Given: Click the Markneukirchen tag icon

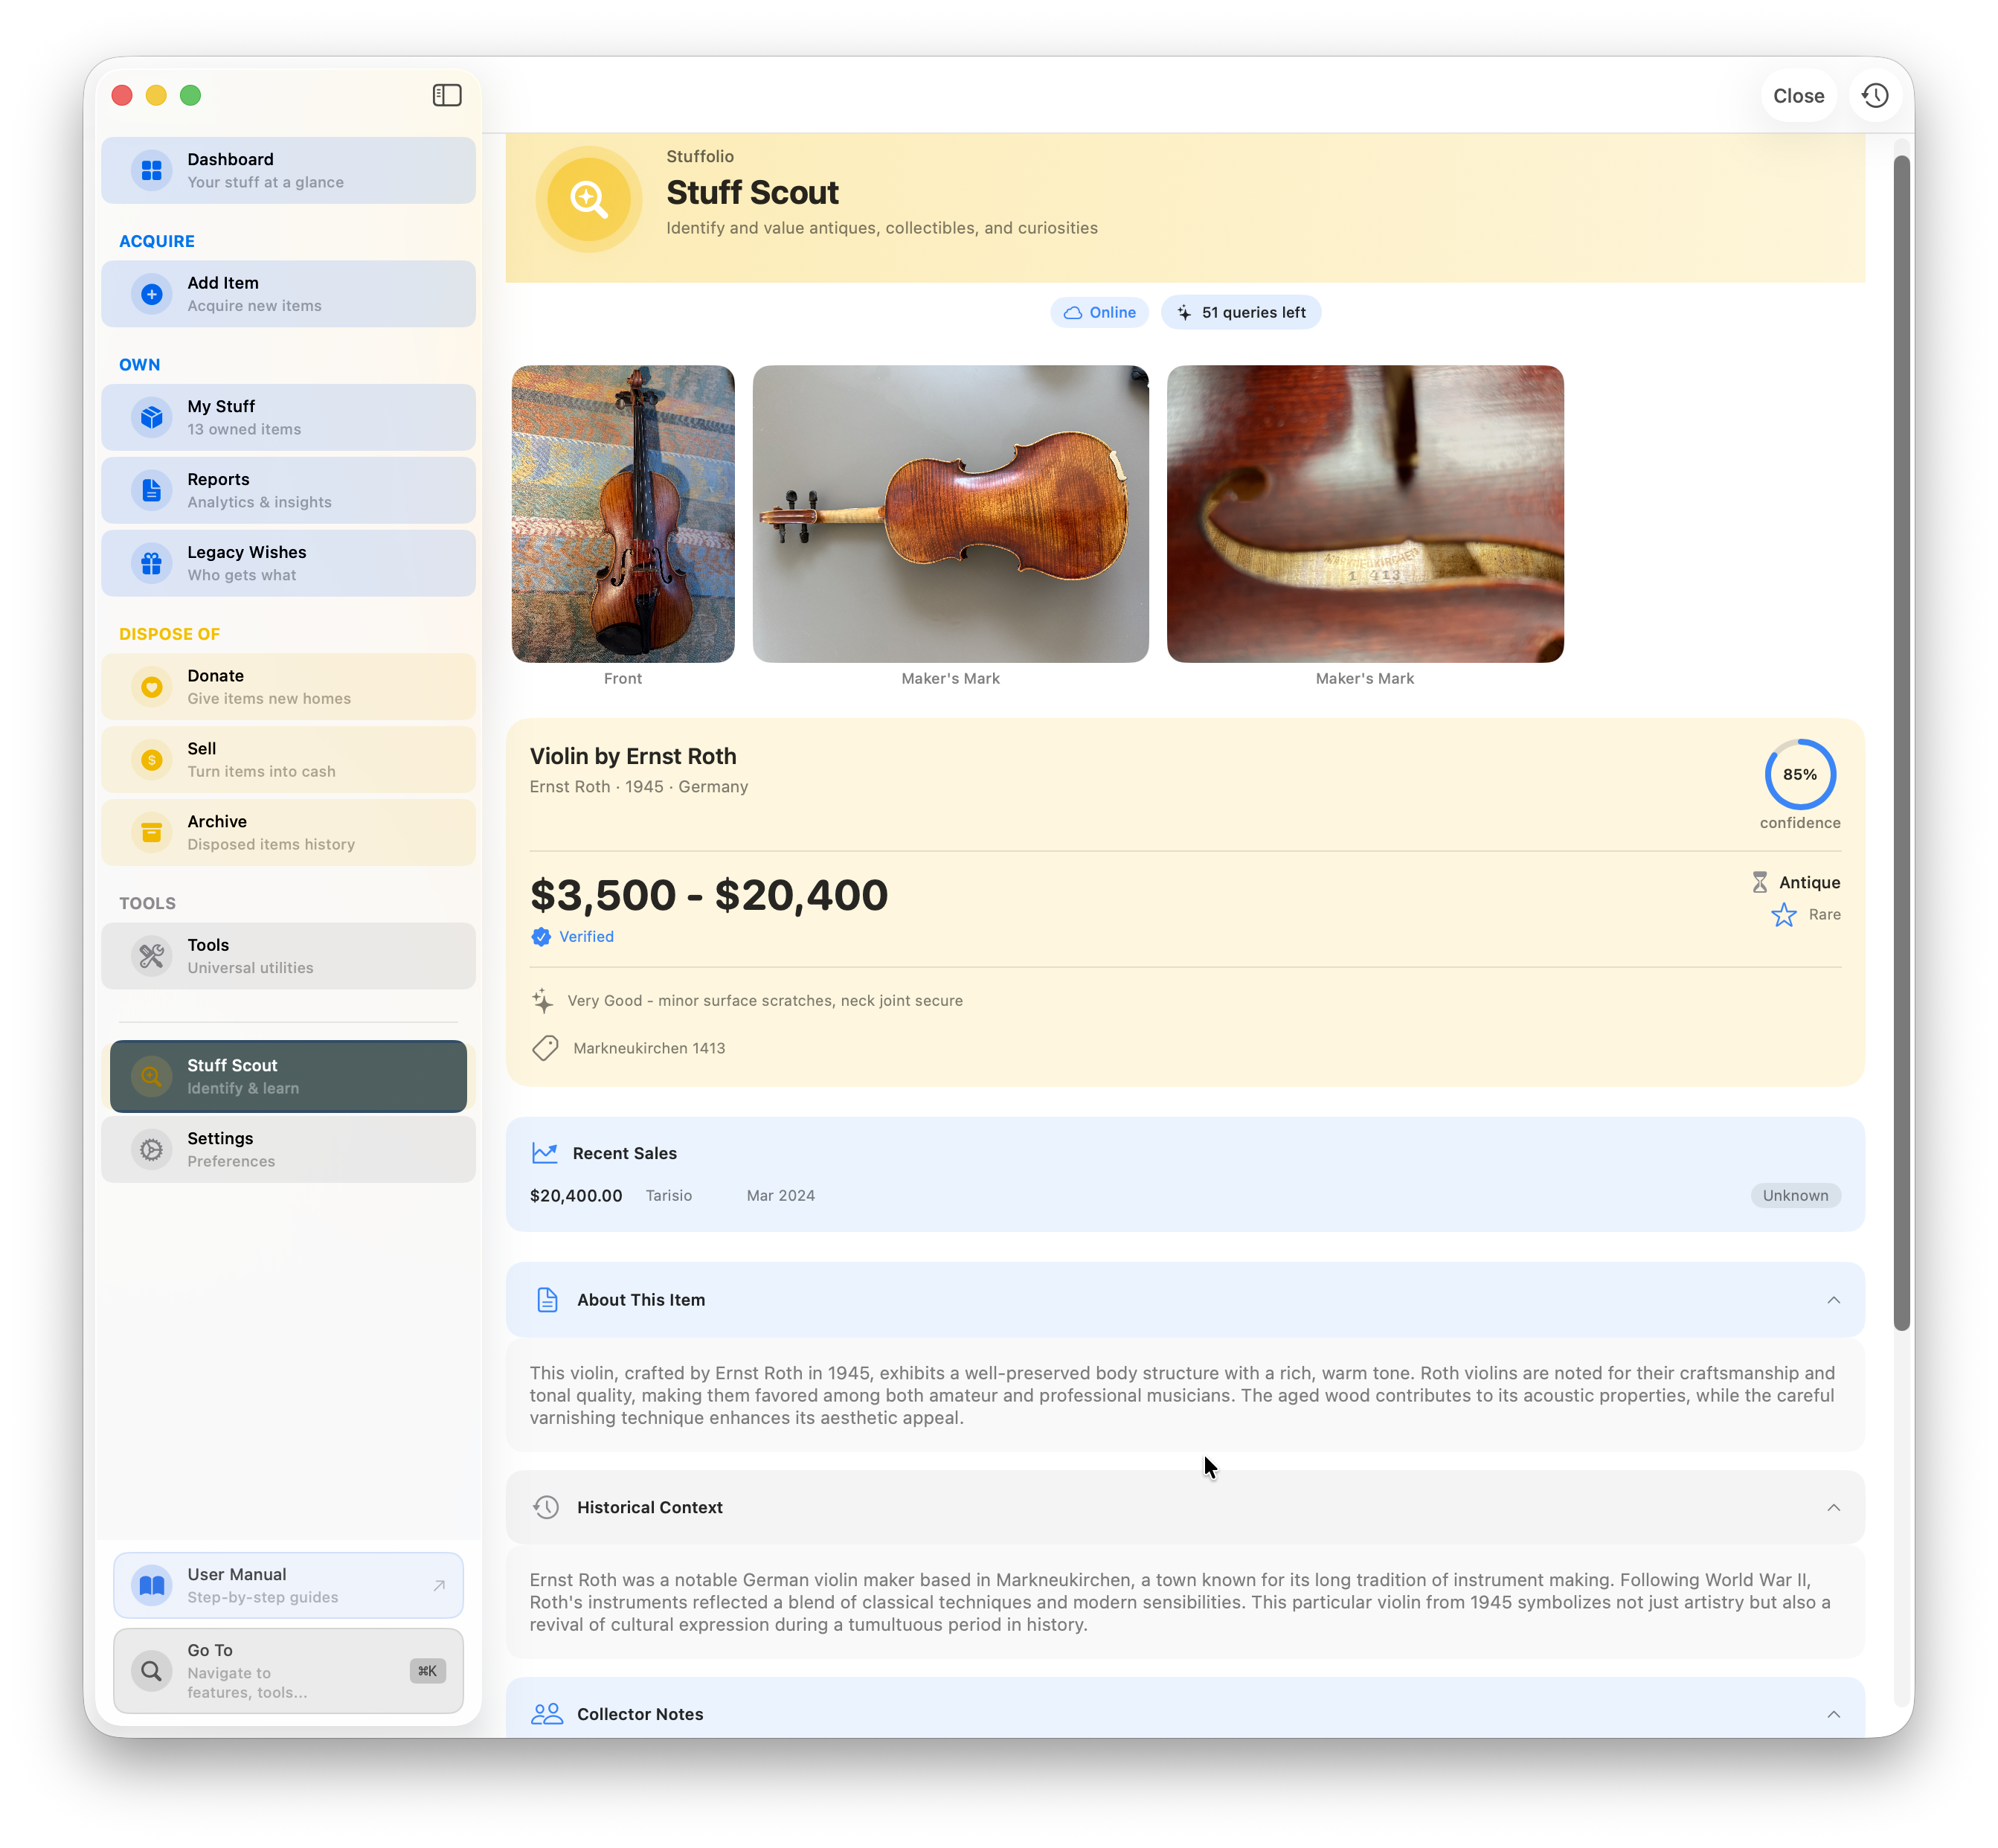Looking at the screenshot, I should [545, 1048].
